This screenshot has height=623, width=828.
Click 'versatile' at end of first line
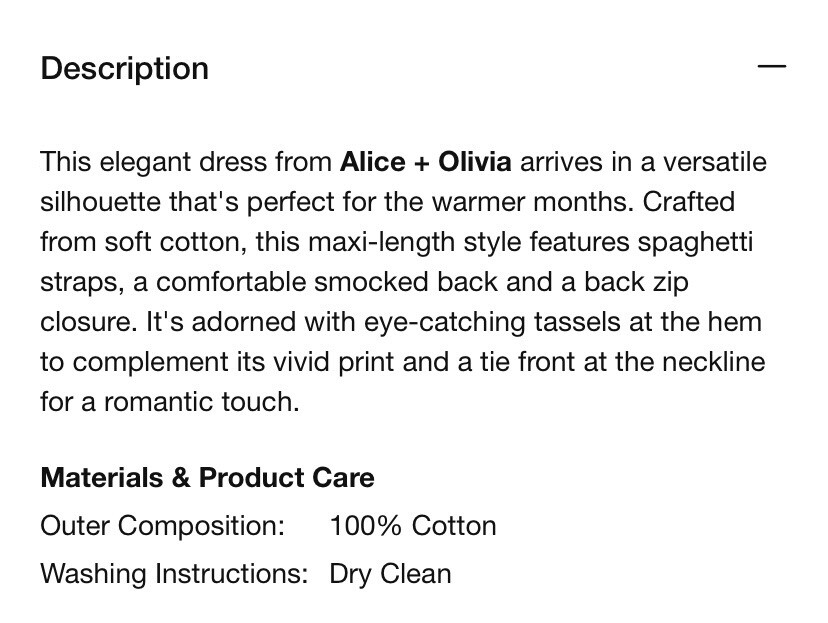click(715, 162)
